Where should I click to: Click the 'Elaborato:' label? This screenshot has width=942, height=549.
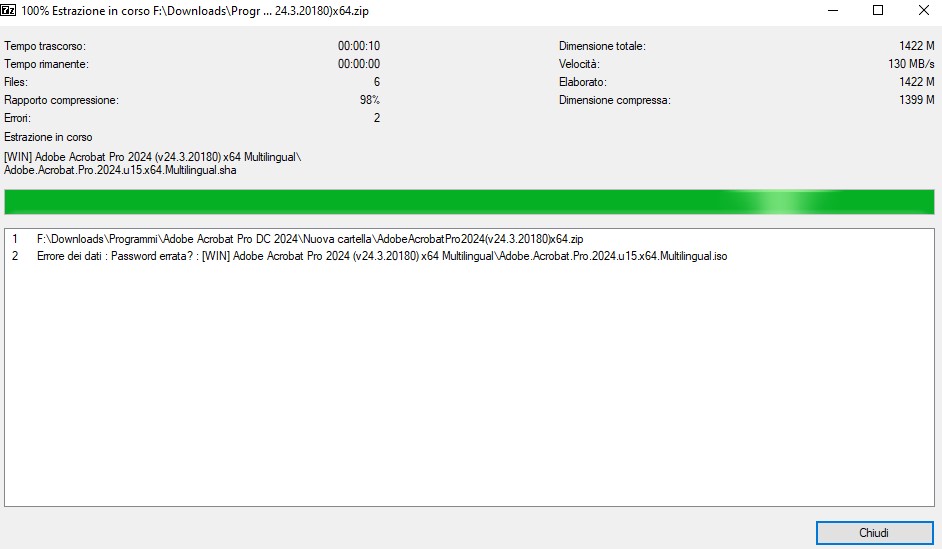[x=583, y=82]
